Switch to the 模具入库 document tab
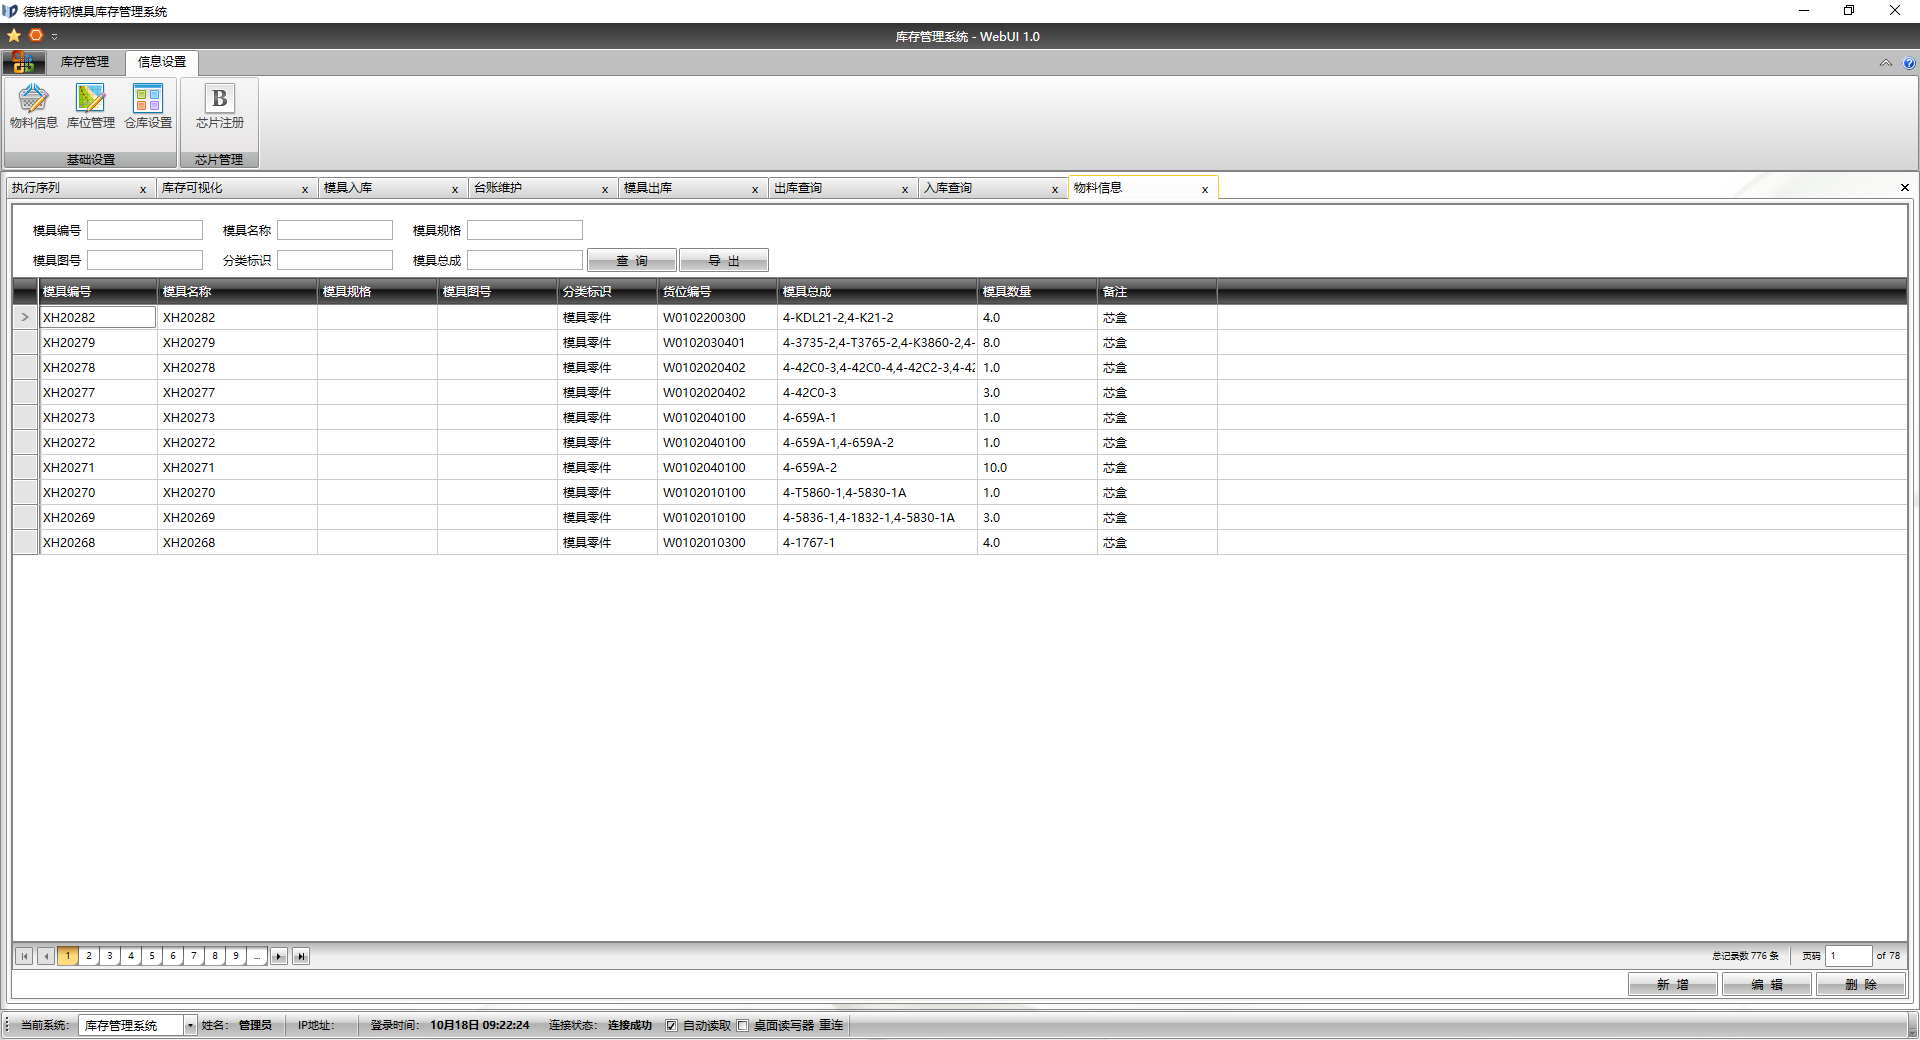This screenshot has height=1040, width=1920. pos(348,188)
